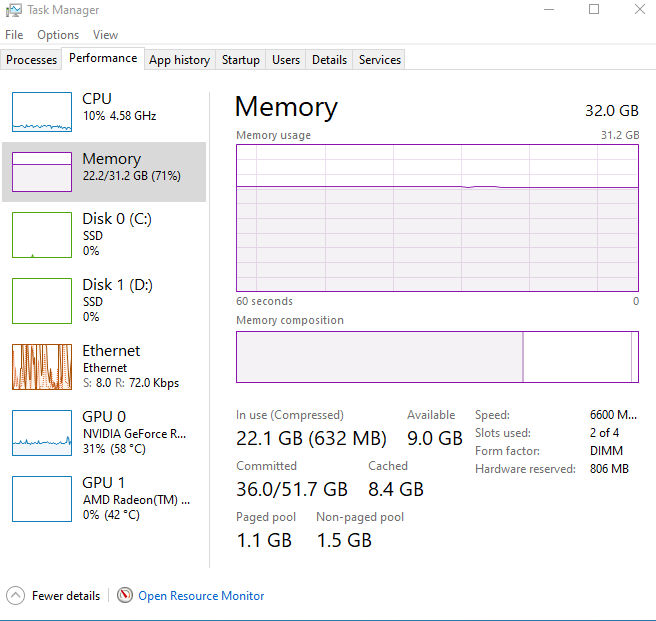The width and height of the screenshot is (656, 621).
Task: Switch to the Details tab
Action: tap(329, 60)
